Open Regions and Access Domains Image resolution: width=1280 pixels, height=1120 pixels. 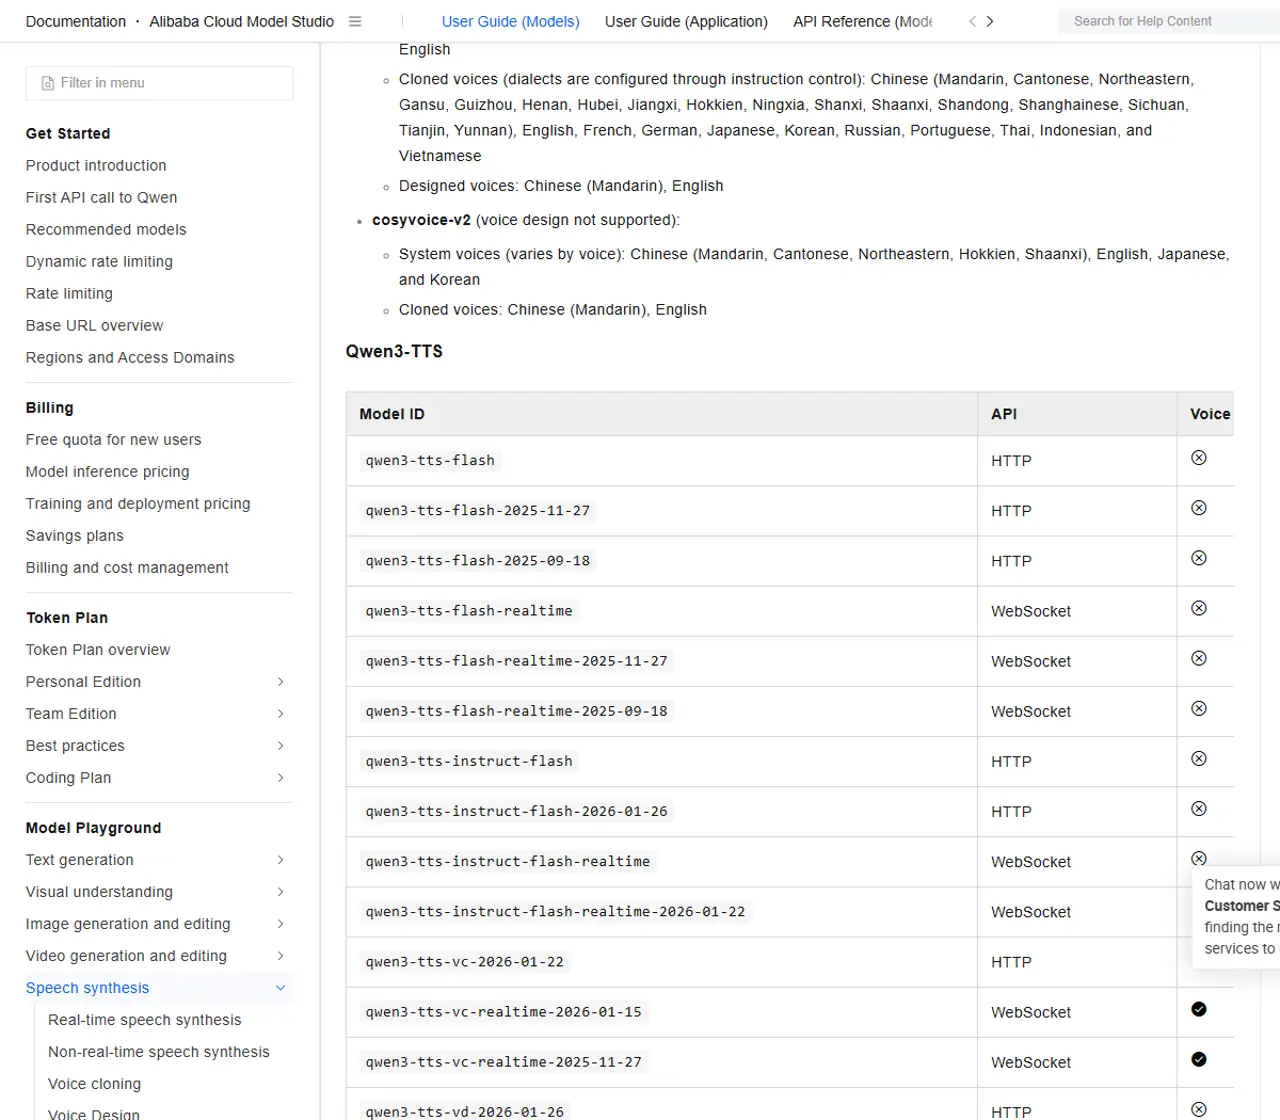(130, 358)
